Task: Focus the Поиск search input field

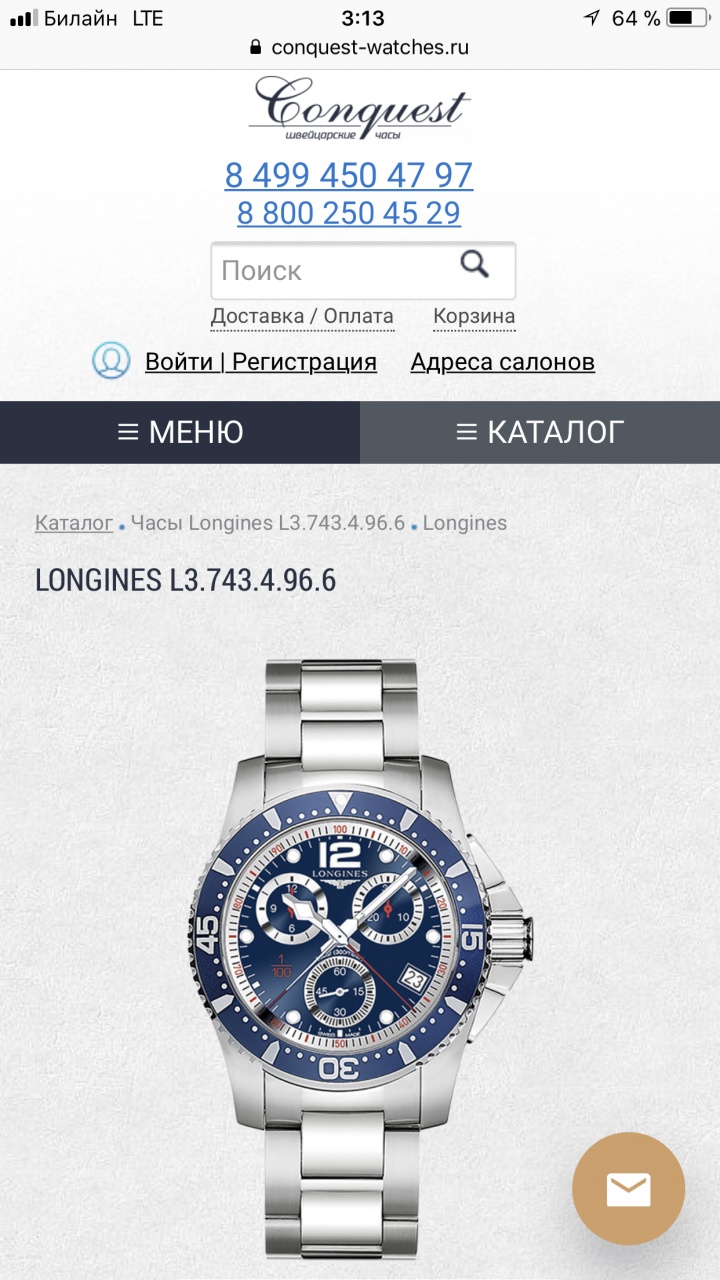Action: click(363, 270)
